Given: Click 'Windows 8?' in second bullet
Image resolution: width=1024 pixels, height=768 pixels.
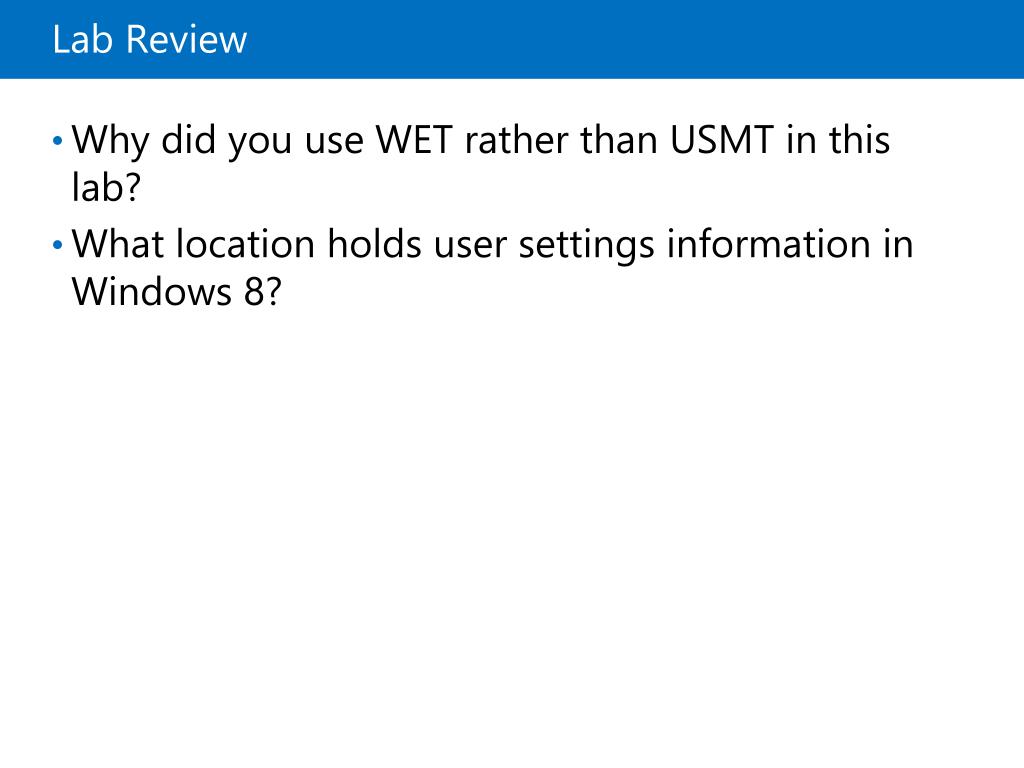Looking at the screenshot, I should (x=176, y=291).
